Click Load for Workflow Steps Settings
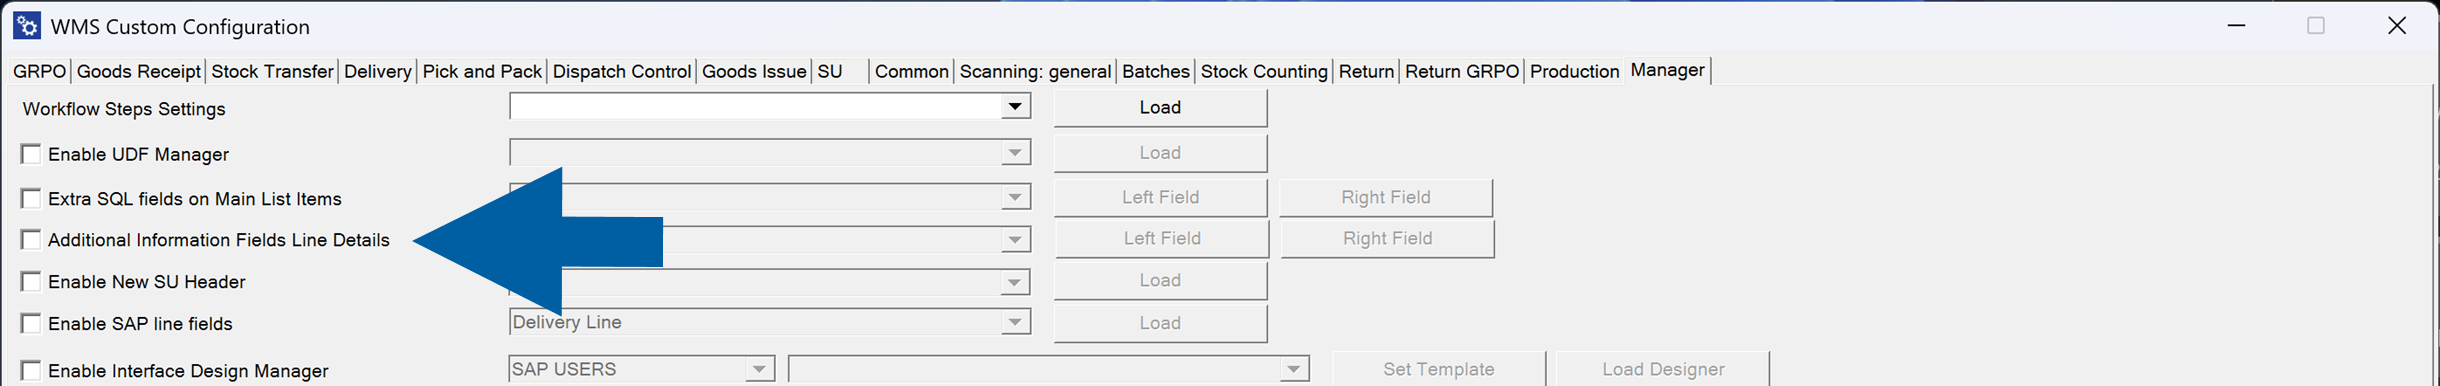Image resolution: width=2440 pixels, height=386 pixels. coord(1160,107)
